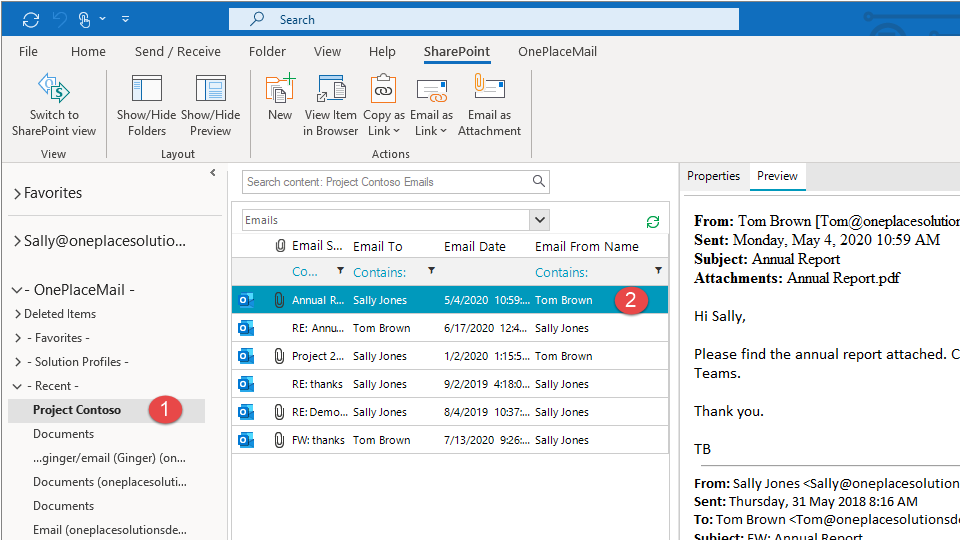The width and height of the screenshot is (960, 540).
Task: Click the sync icon in title bar
Action: pos(31,19)
